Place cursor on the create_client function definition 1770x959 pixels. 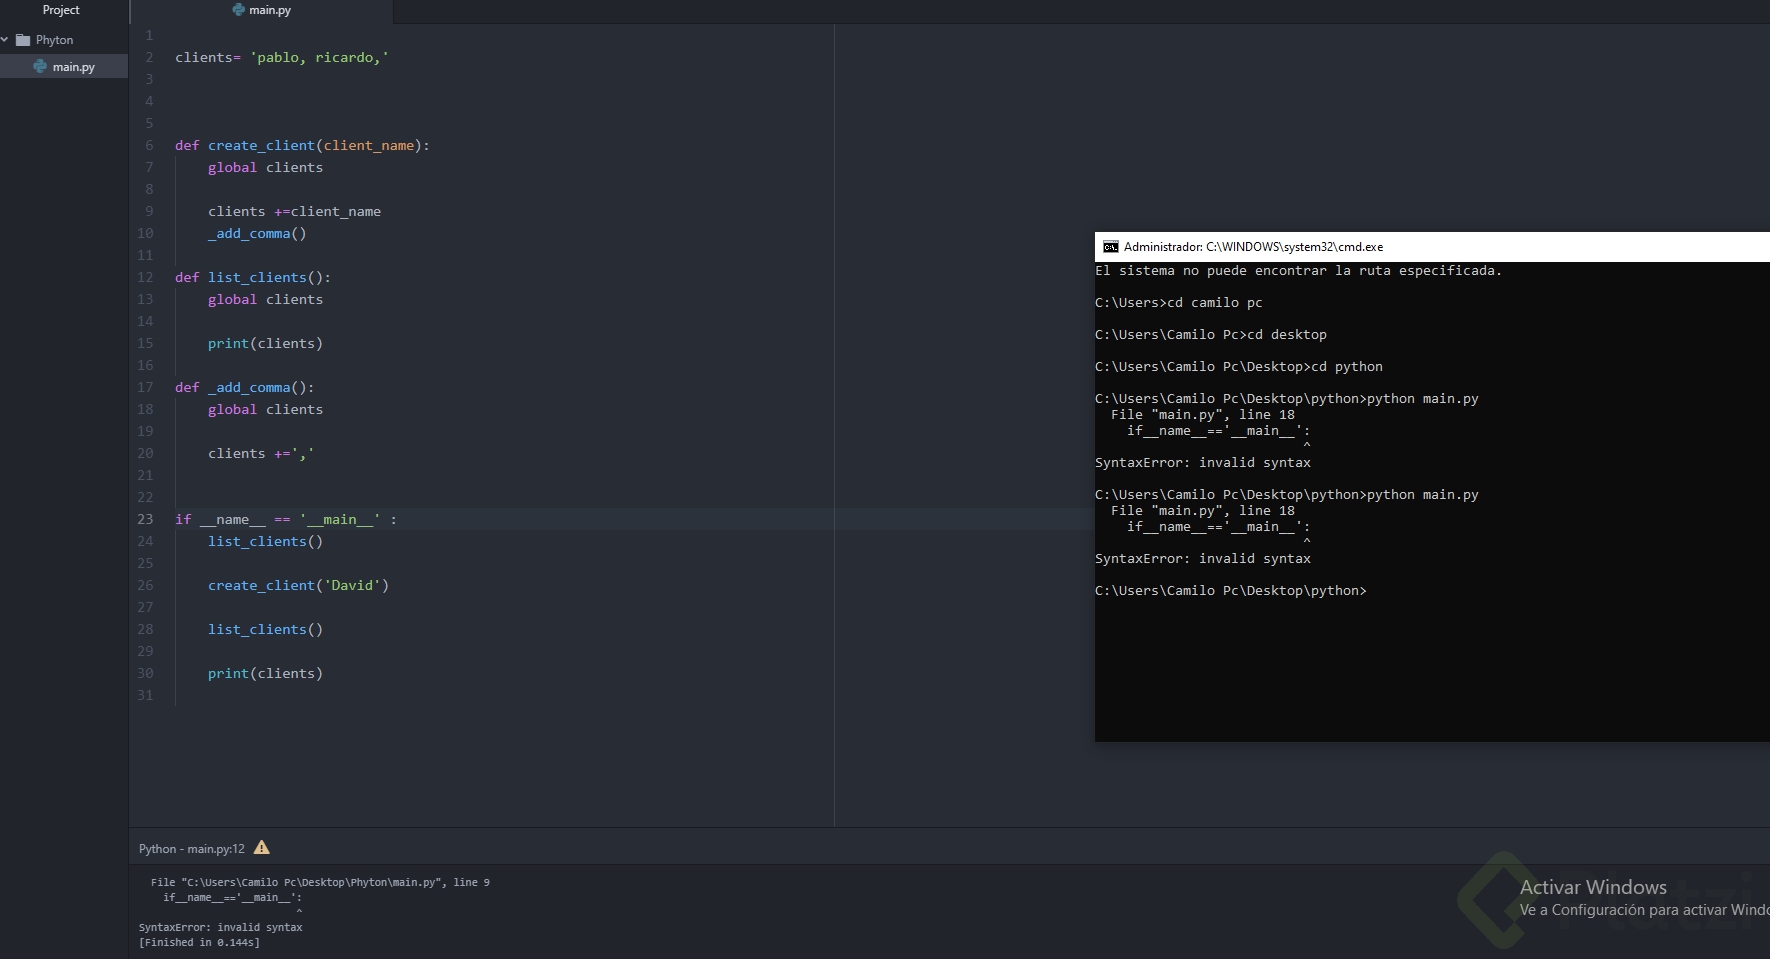point(261,145)
